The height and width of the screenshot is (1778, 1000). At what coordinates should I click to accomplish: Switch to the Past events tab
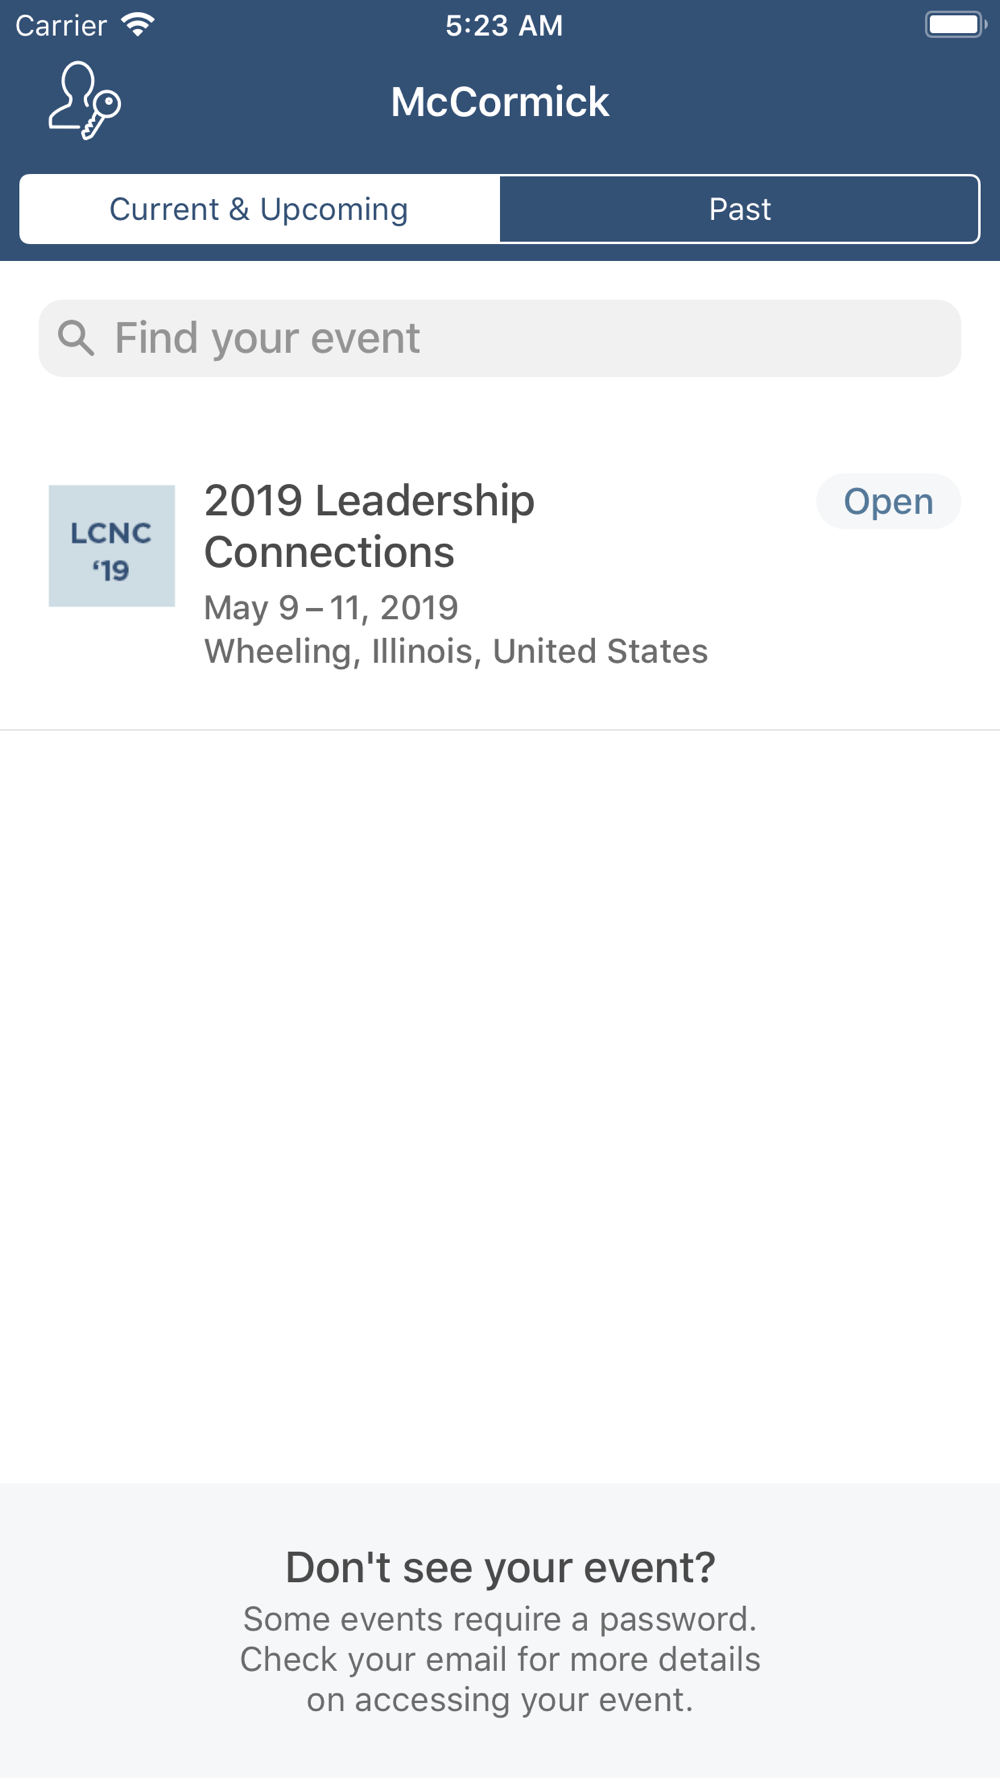click(739, 209)
